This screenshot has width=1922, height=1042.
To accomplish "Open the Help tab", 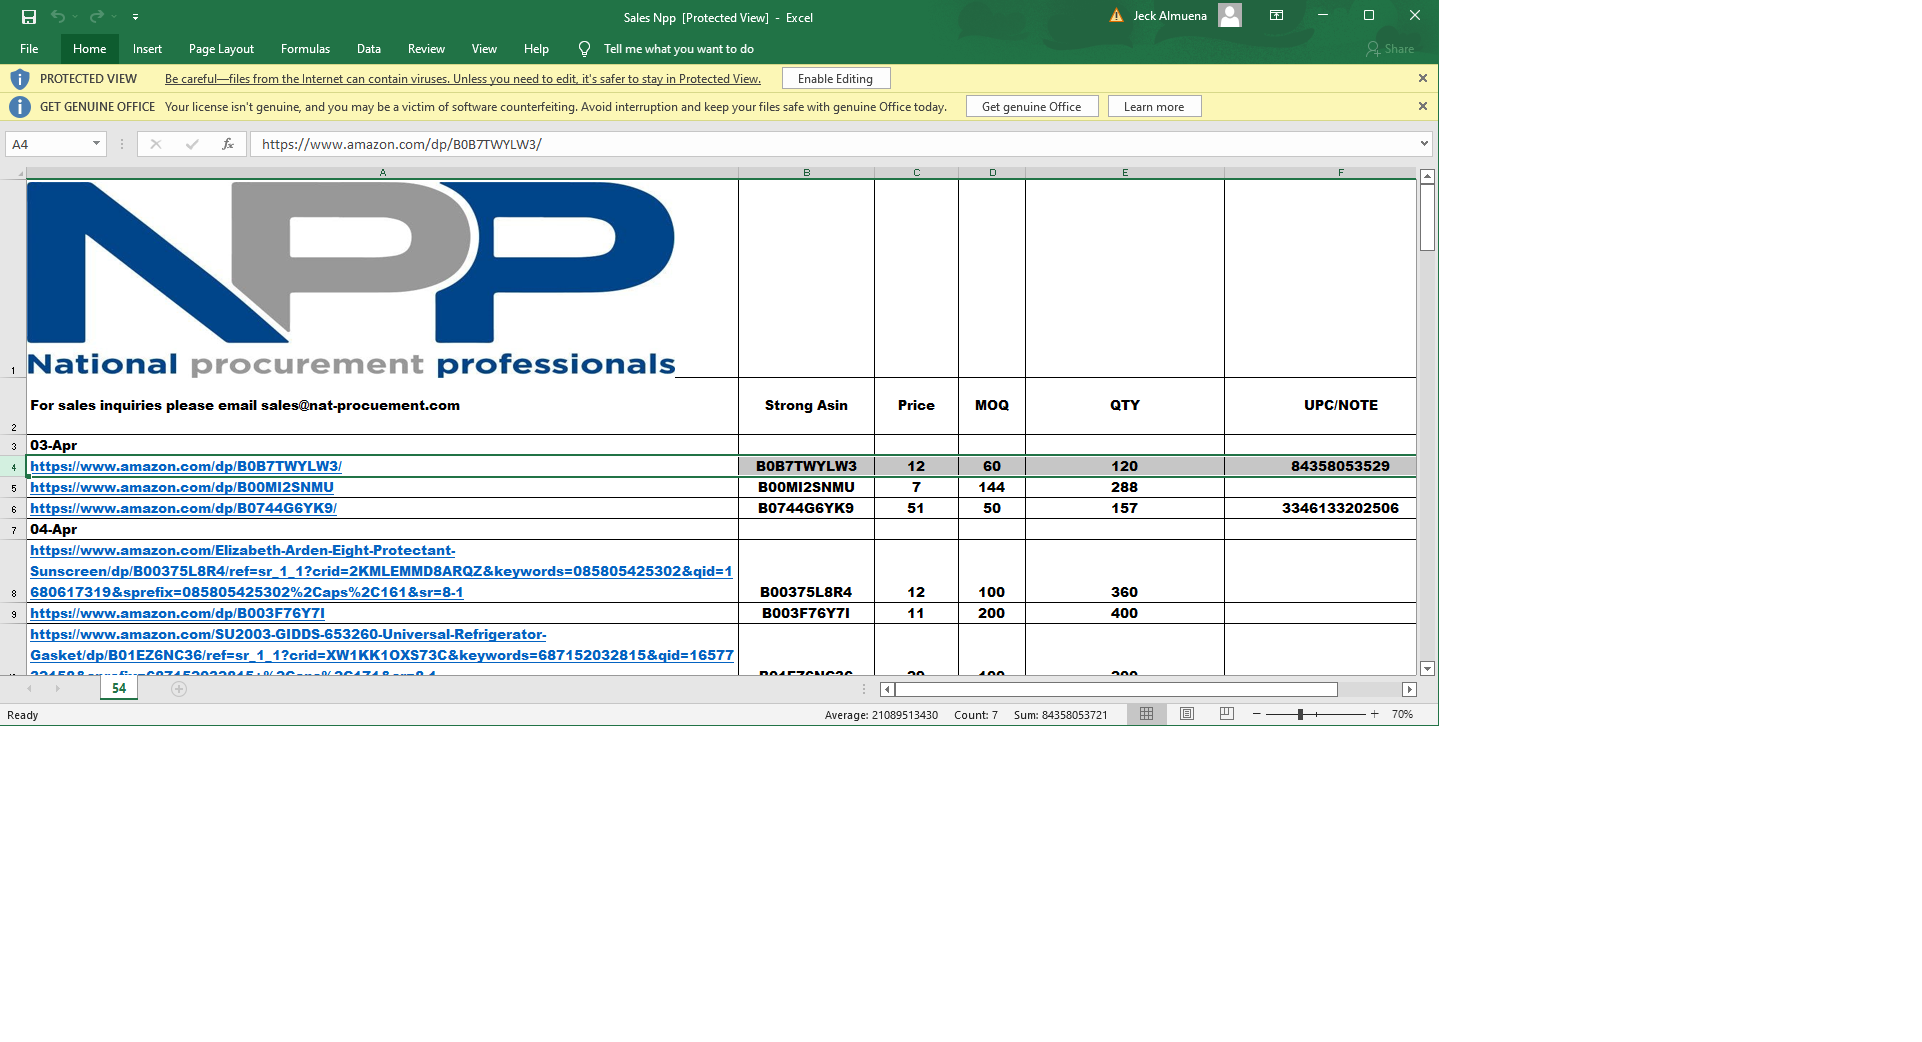I will 536,49.
